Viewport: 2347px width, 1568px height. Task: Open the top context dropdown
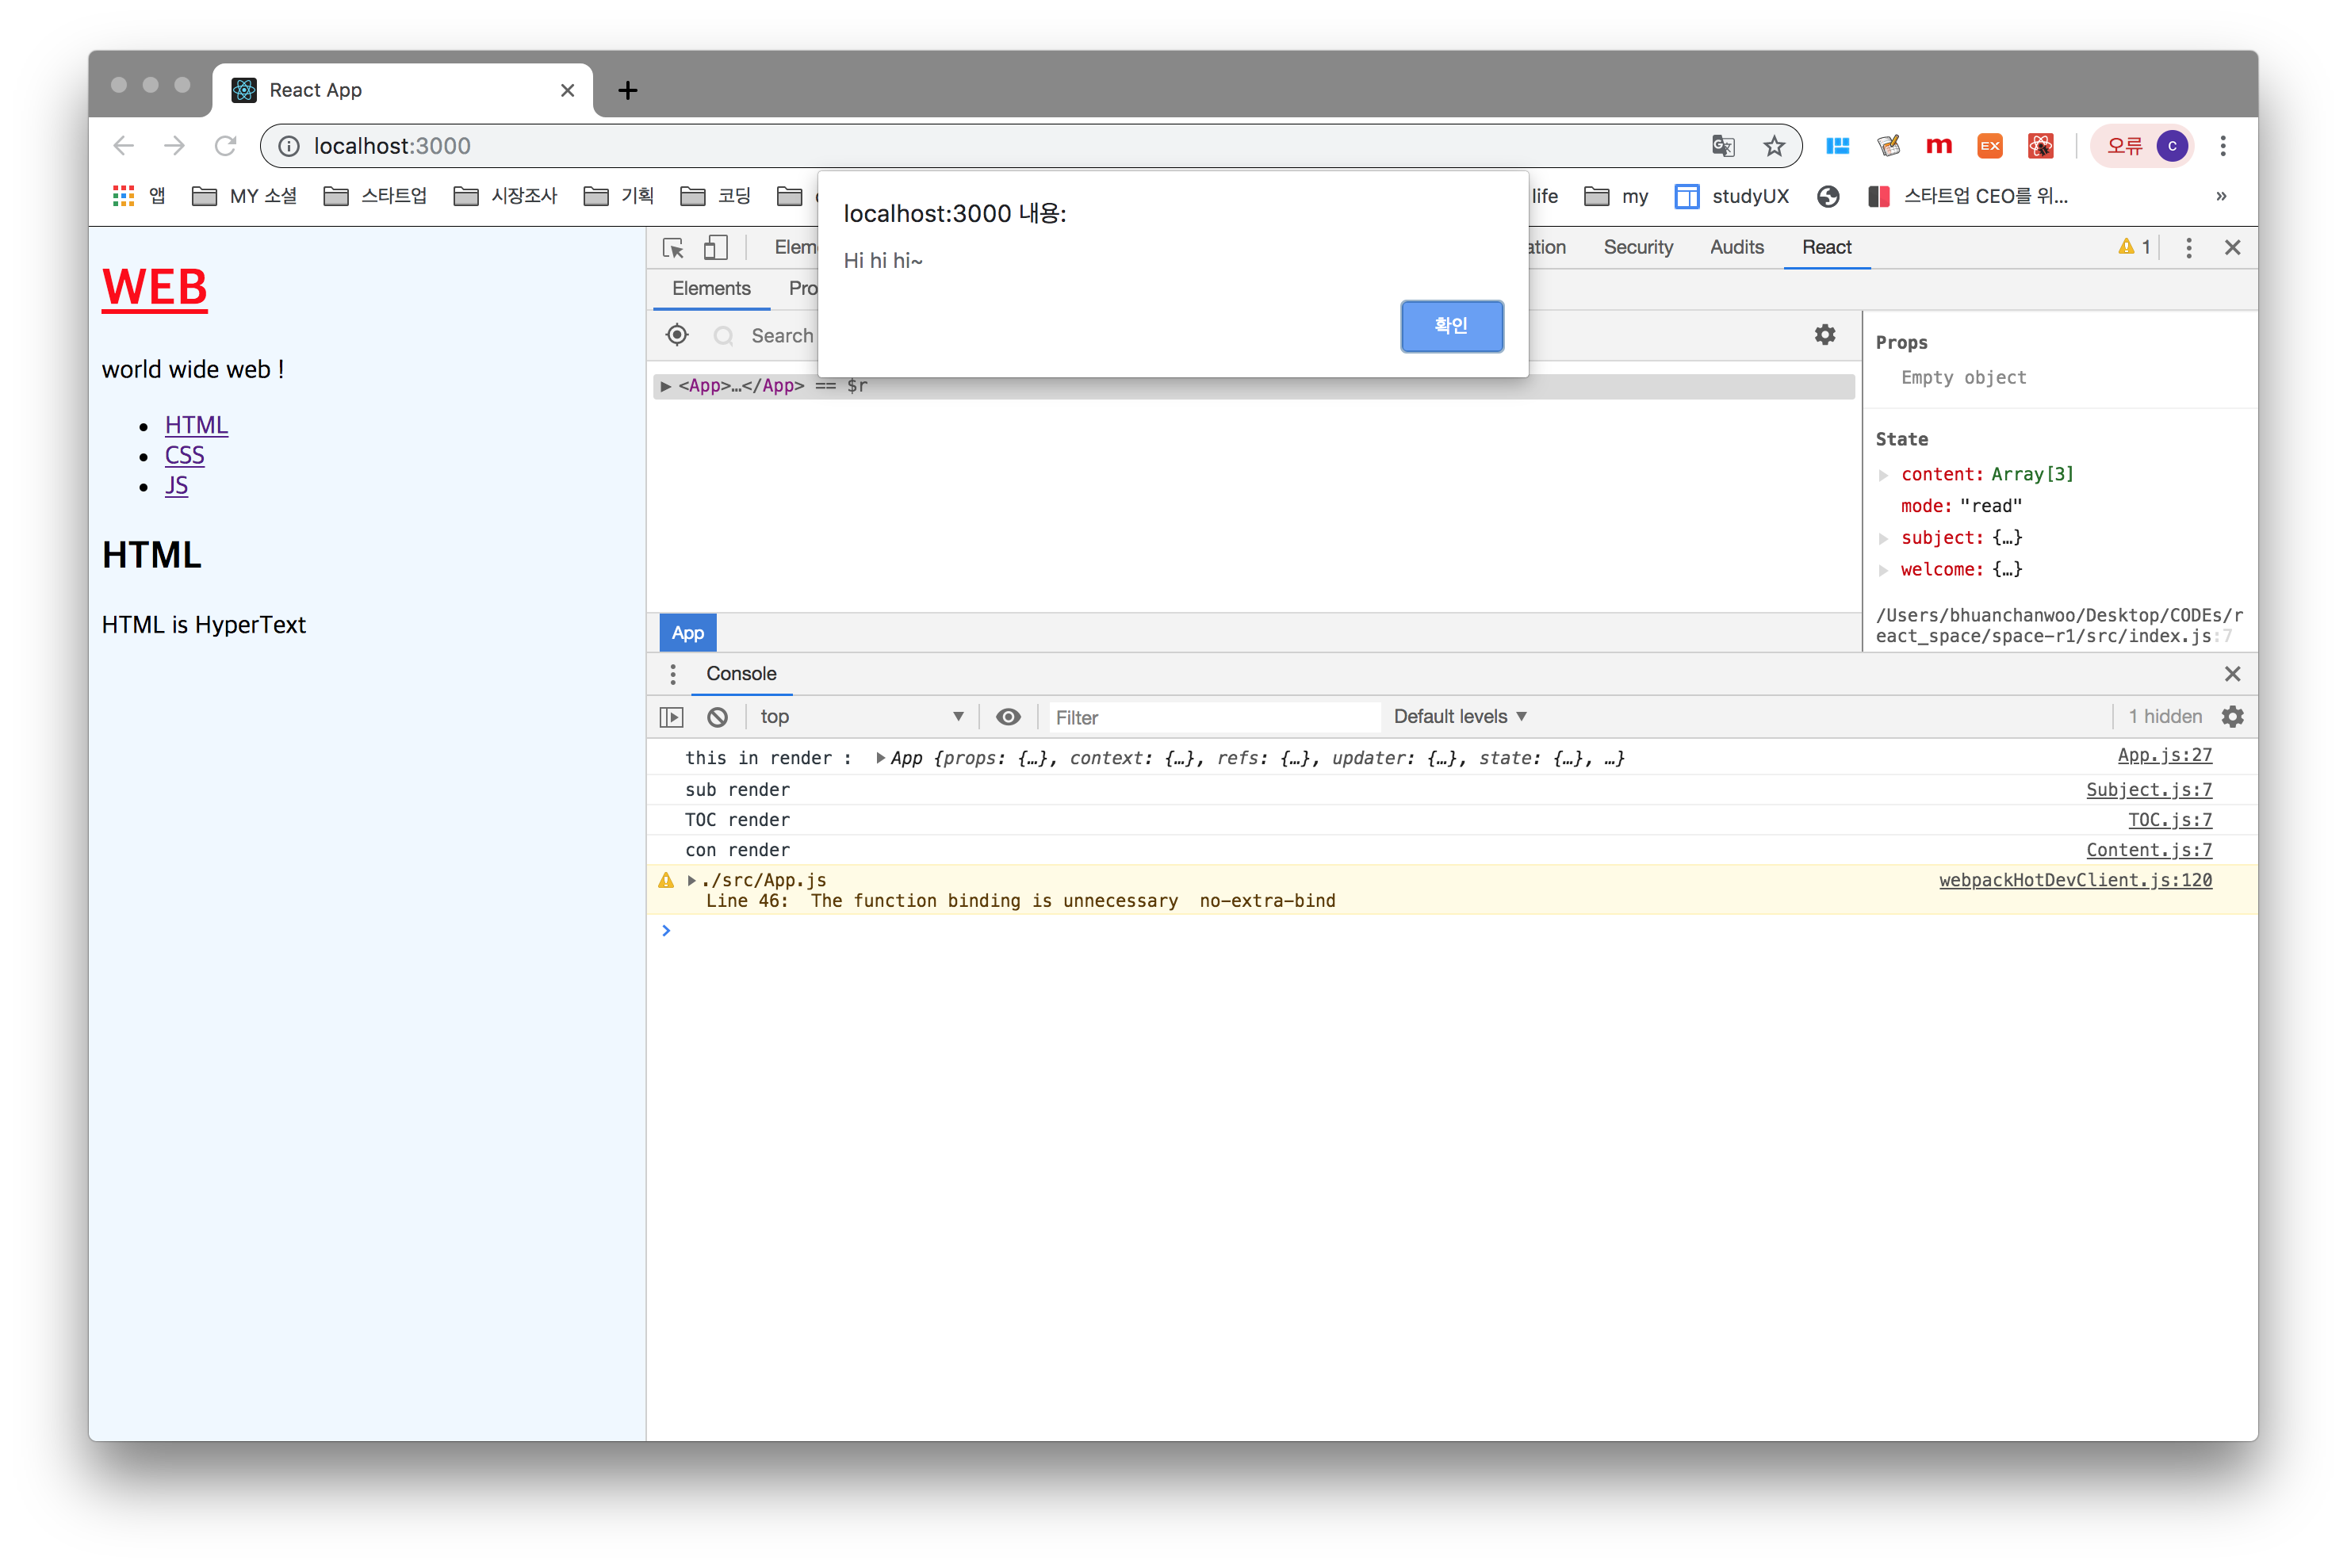[x=860, y=717]
